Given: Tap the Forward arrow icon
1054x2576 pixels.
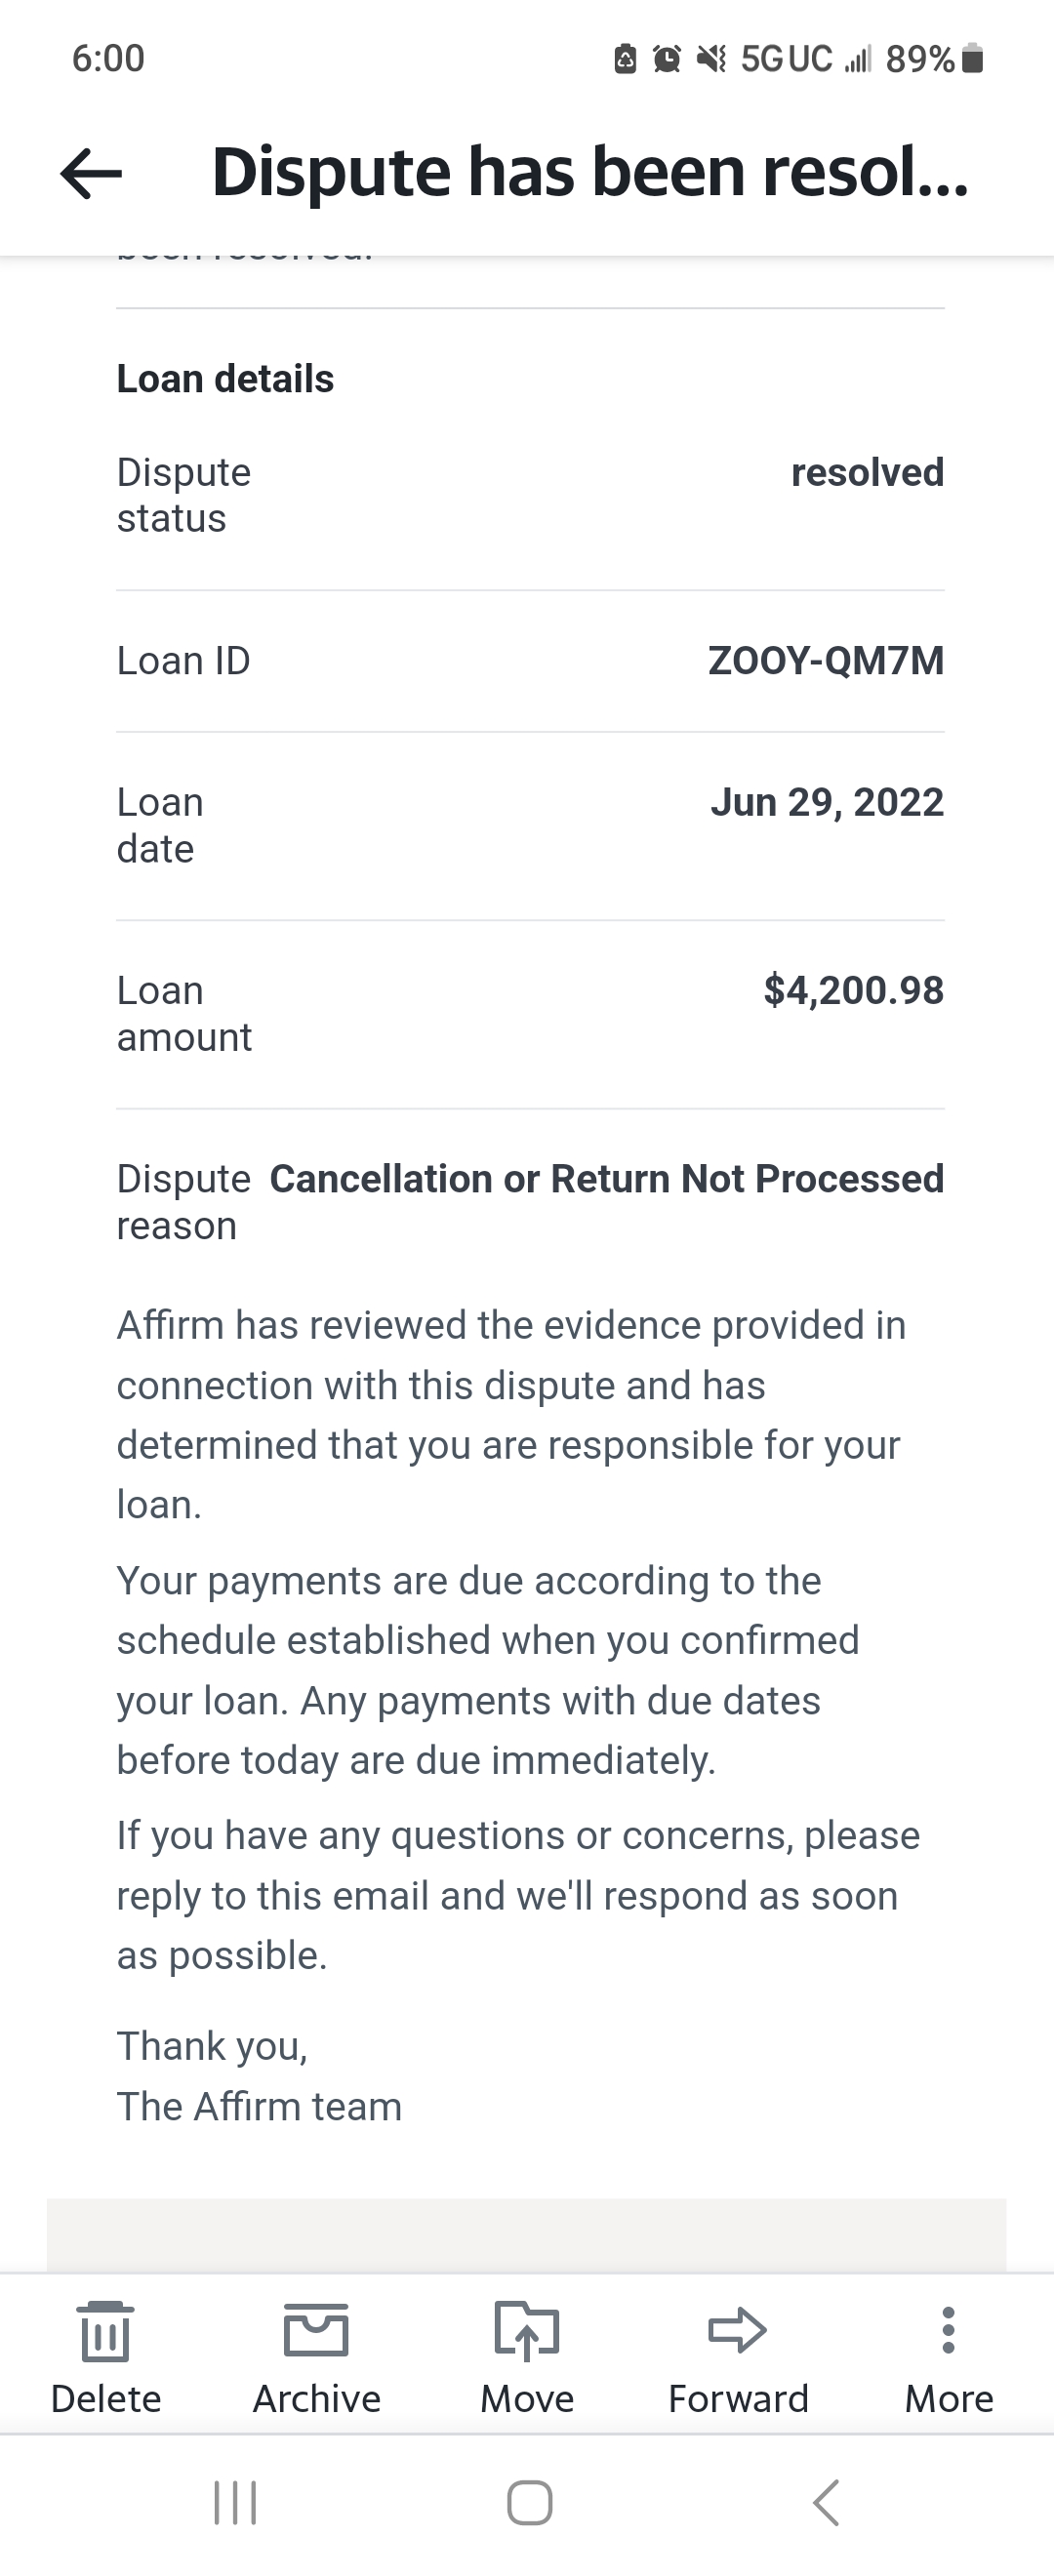Looking at the screenshot, I should click(x=738, y=2330).
